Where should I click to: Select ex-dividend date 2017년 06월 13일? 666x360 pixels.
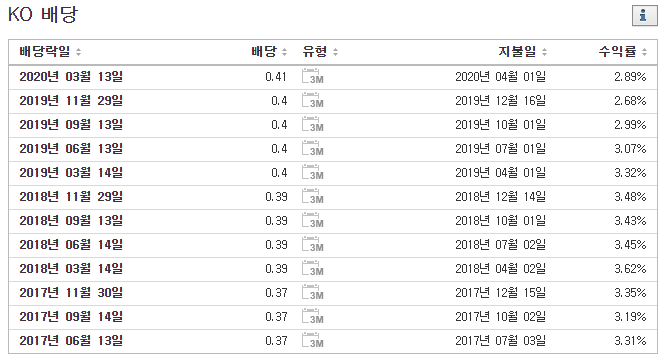(x=71, y=340)
